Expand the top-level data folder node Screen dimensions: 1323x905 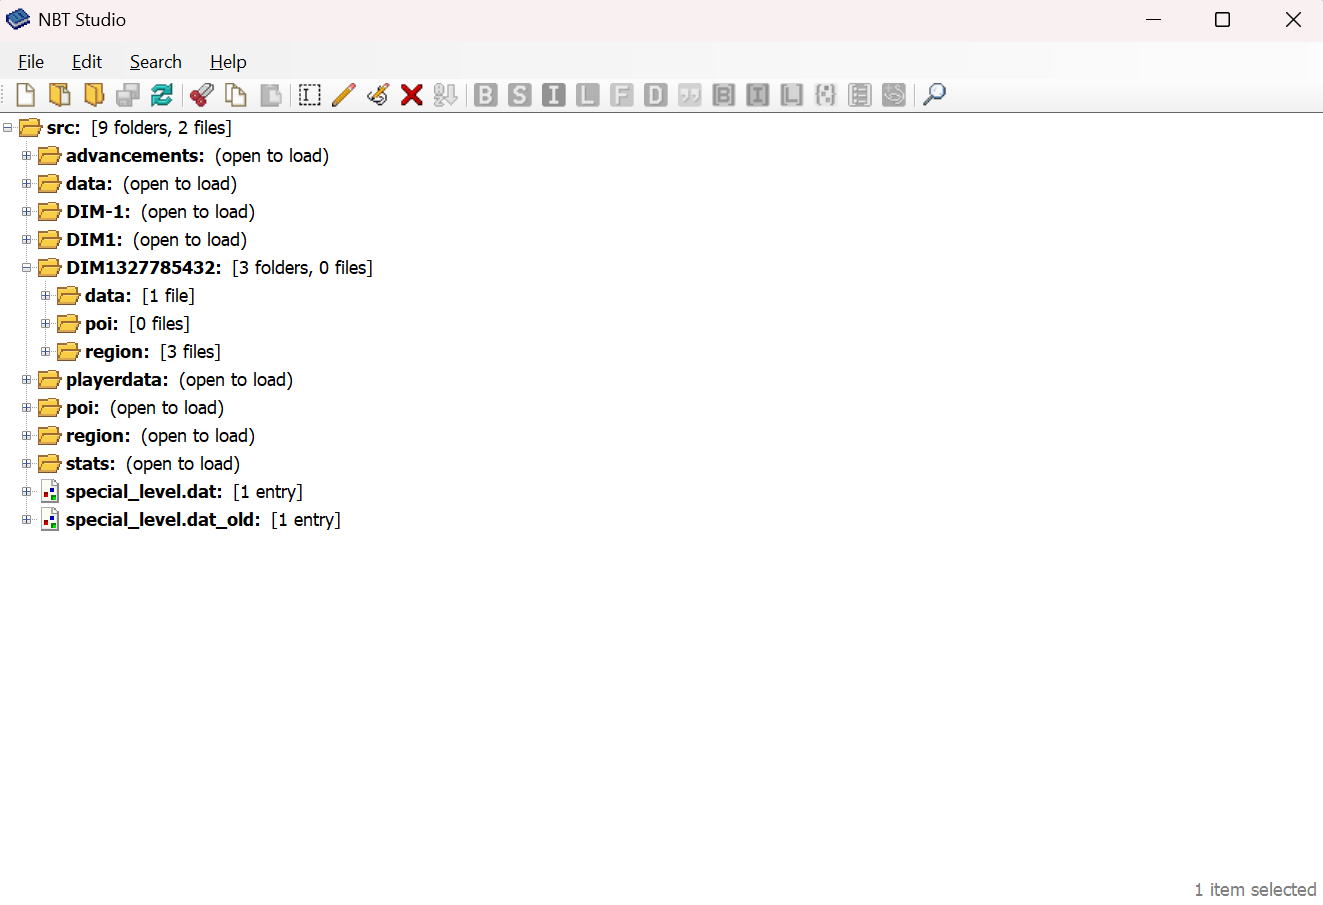pyautogui.click(x=27, y=184)
